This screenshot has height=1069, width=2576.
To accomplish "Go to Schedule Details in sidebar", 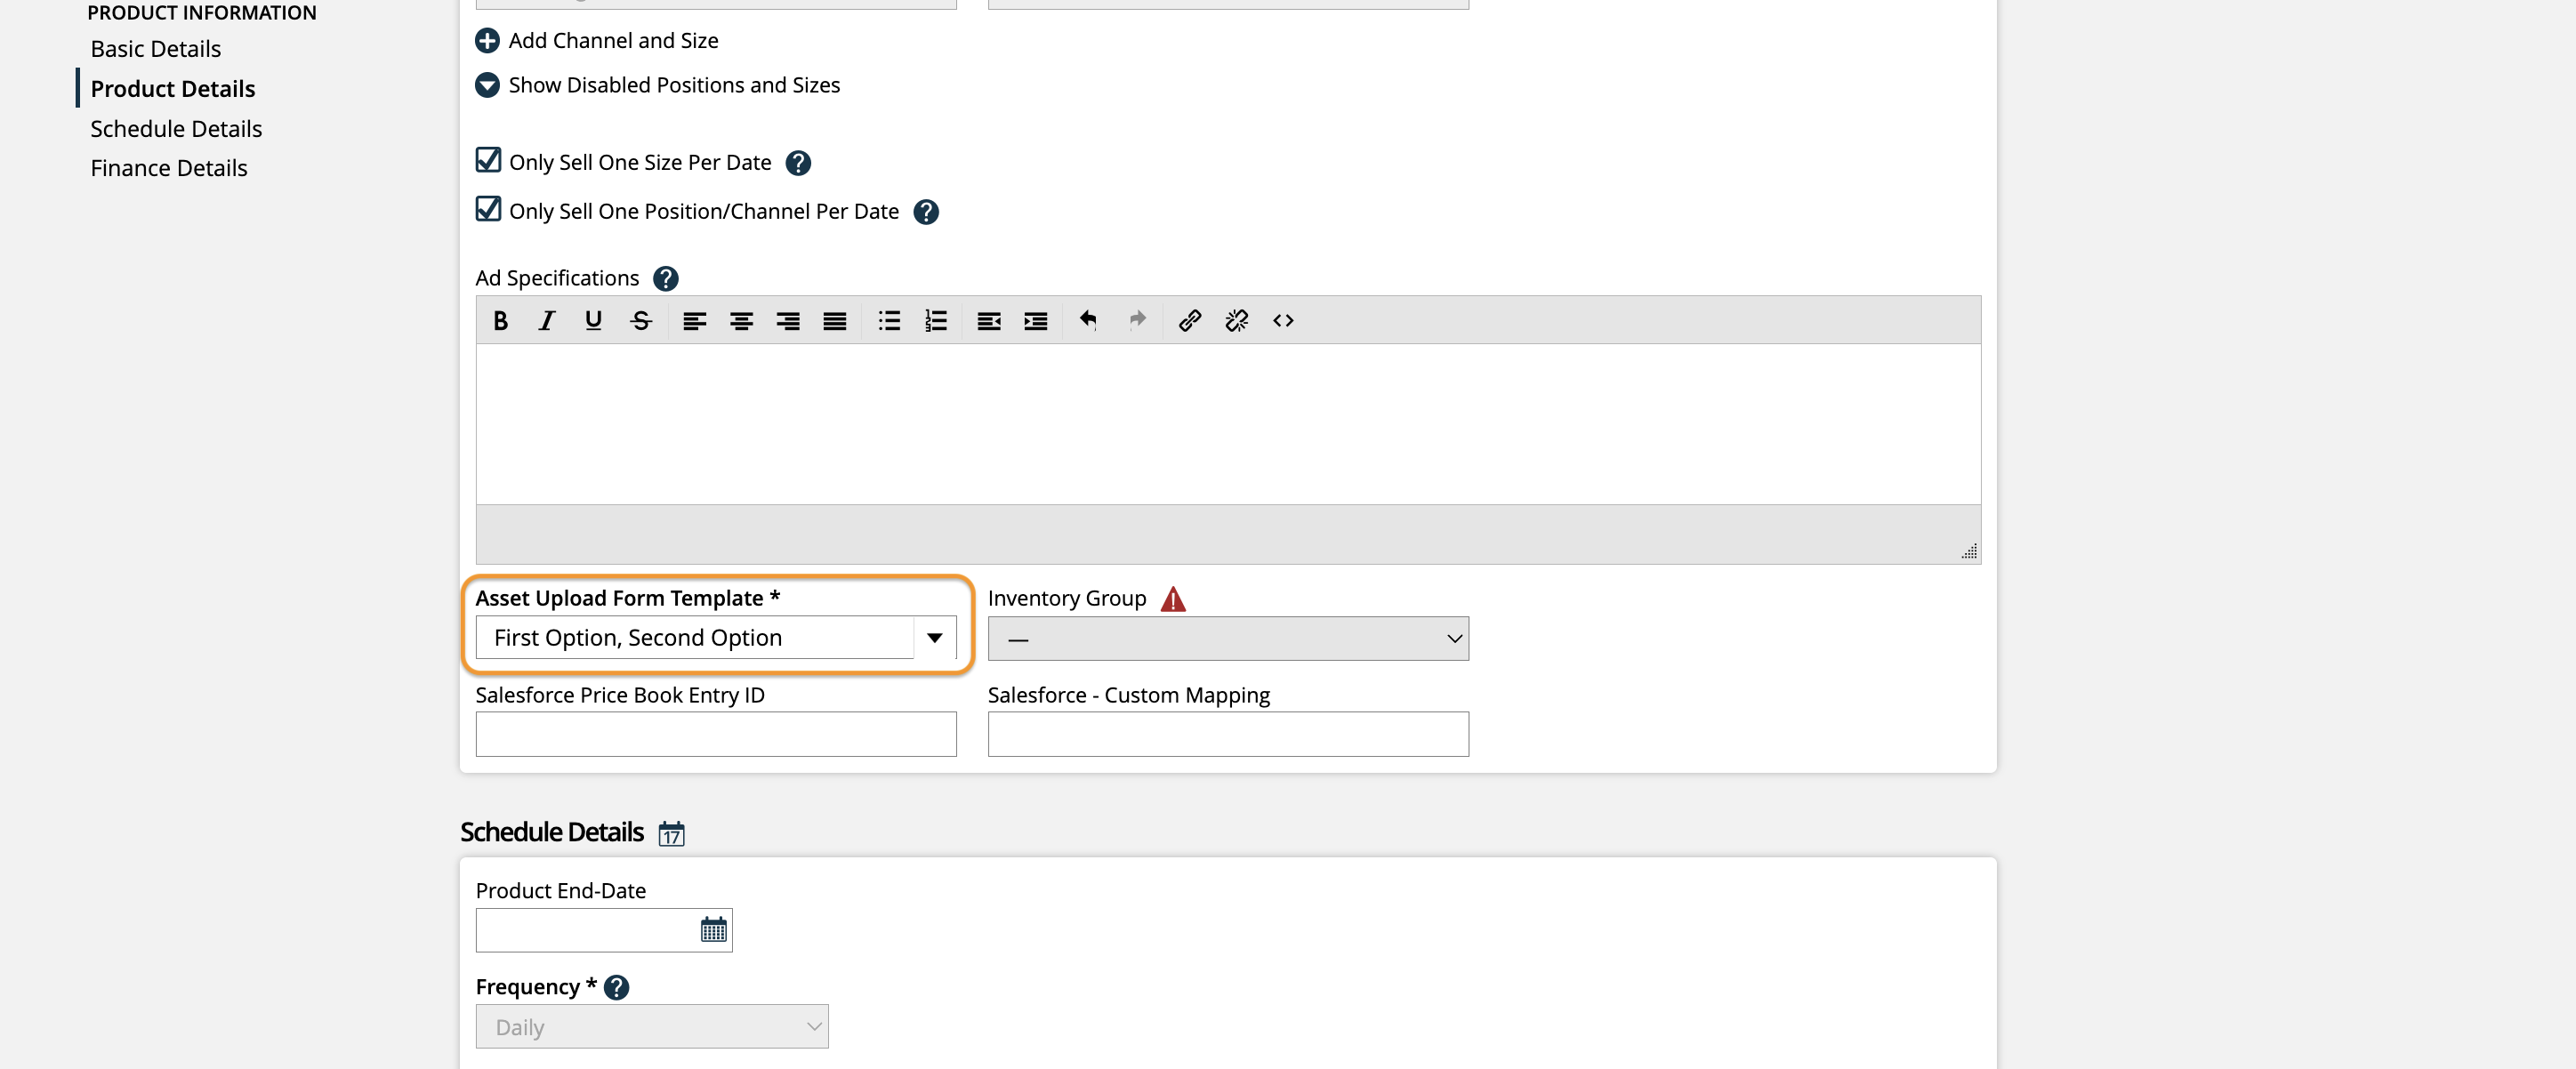I will pyautogui.click(x=176, y=129).
